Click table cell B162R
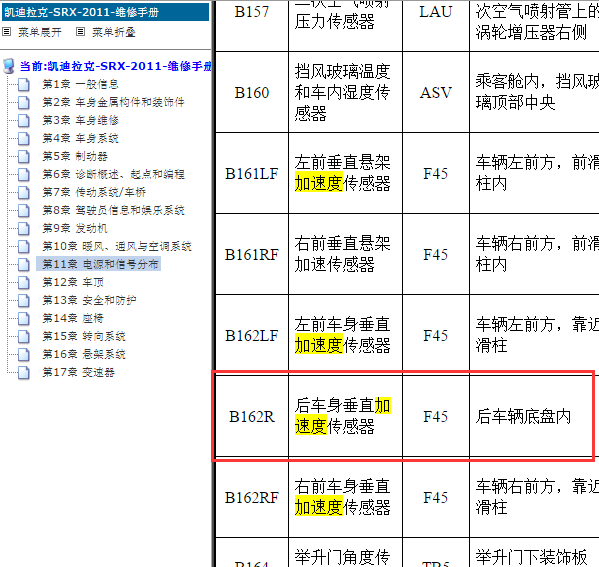599x567 pixels. click(252, 416)
